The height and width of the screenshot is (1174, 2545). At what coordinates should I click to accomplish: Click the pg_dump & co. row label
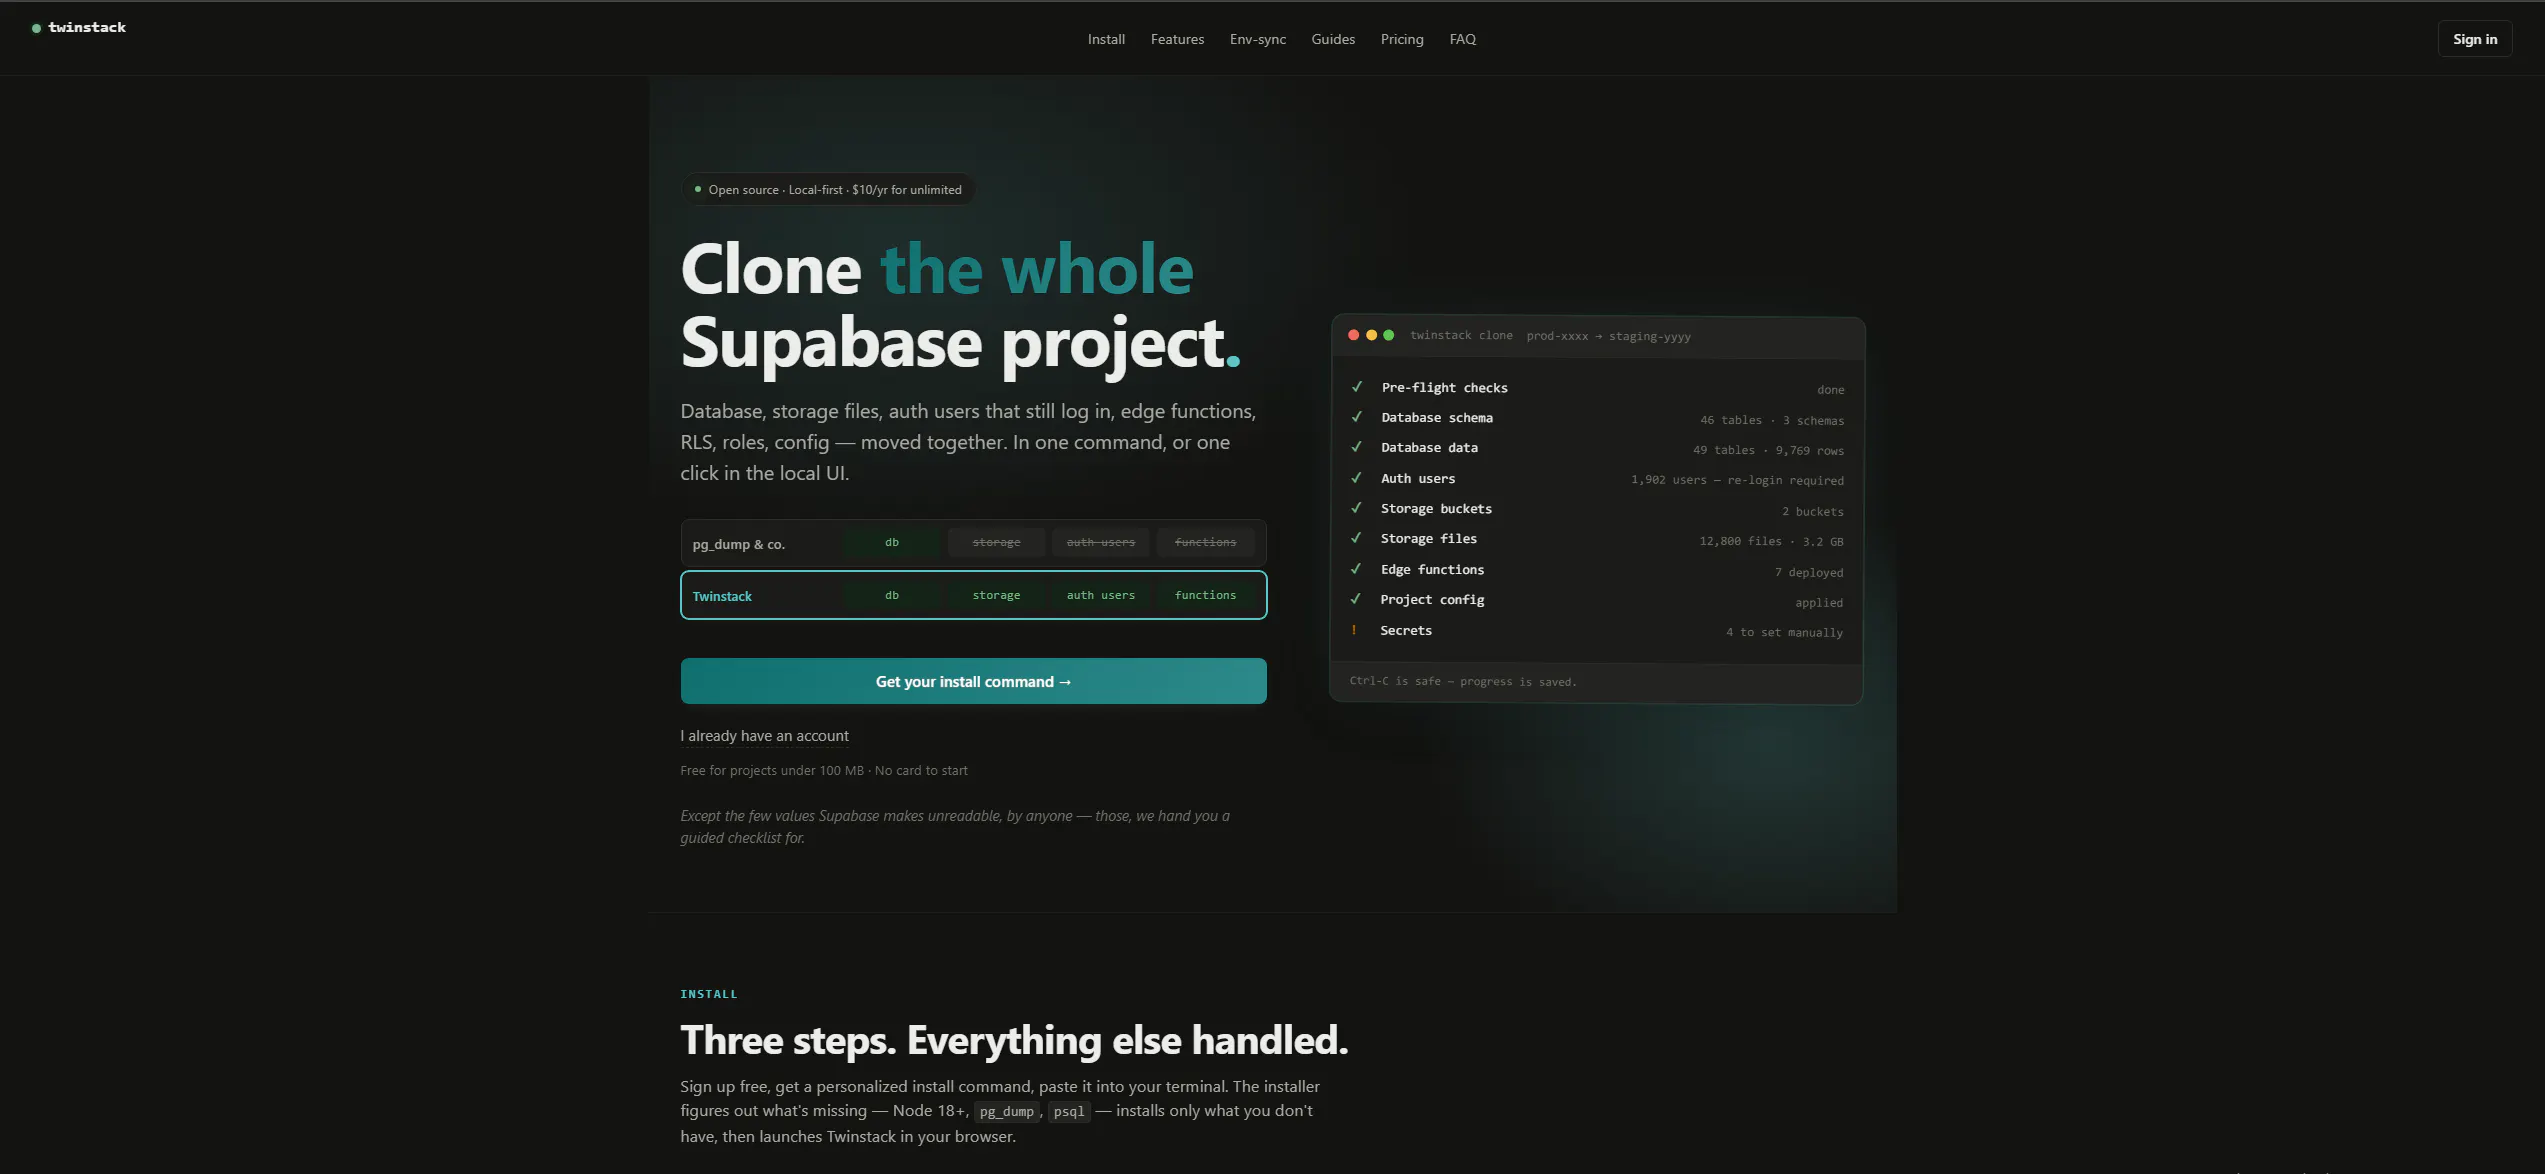(739, 544)
